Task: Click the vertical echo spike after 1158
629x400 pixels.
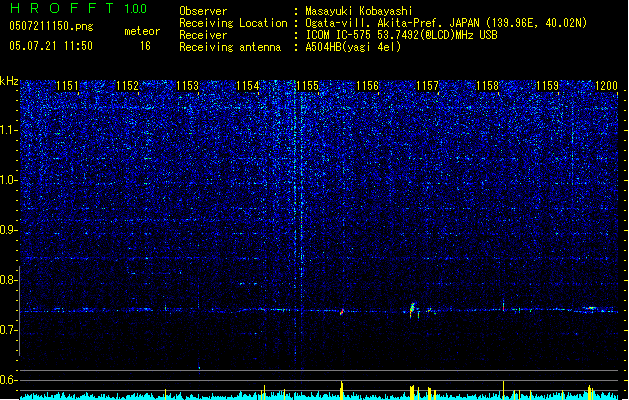Action: click(x=503, y=305)
